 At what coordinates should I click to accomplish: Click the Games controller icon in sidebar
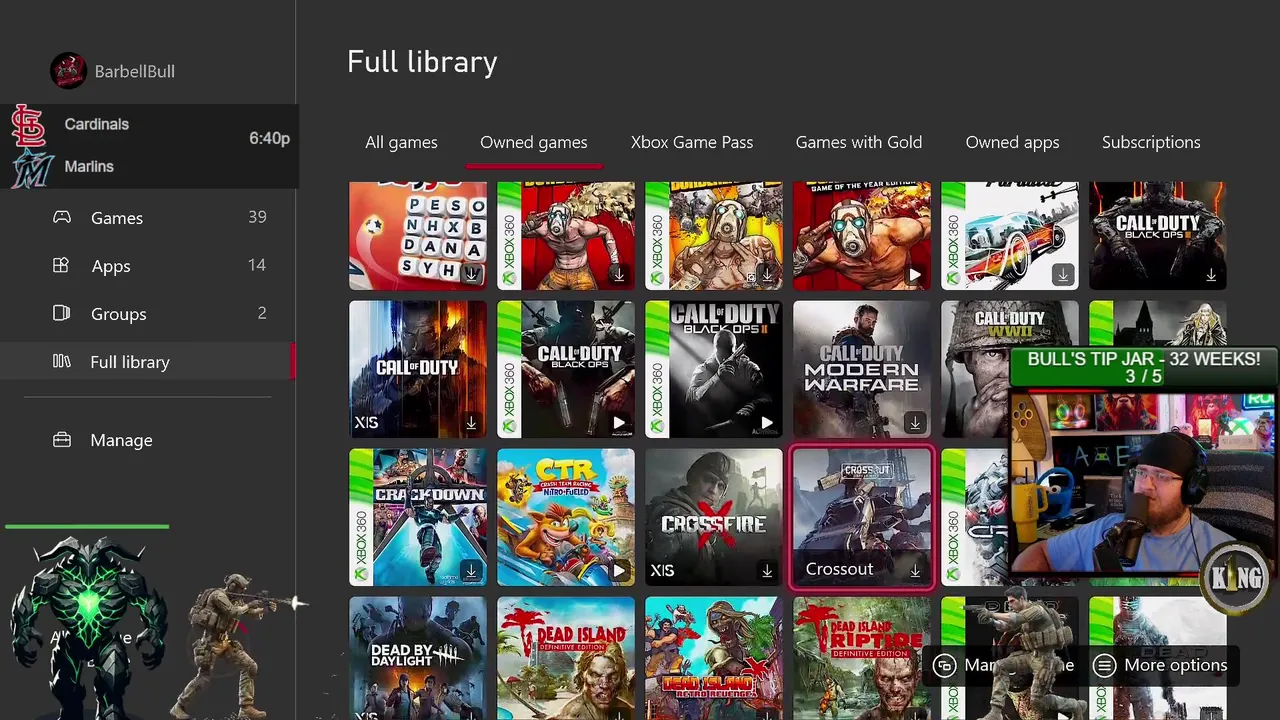(x=62, y=217)
